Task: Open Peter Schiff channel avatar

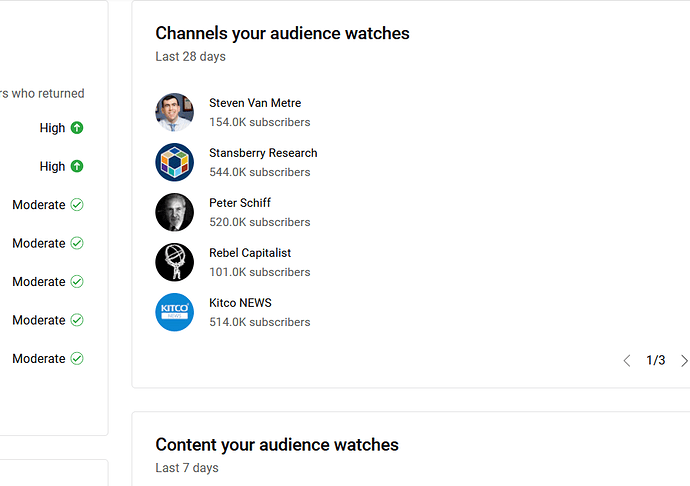Action: tap(175, 212)
